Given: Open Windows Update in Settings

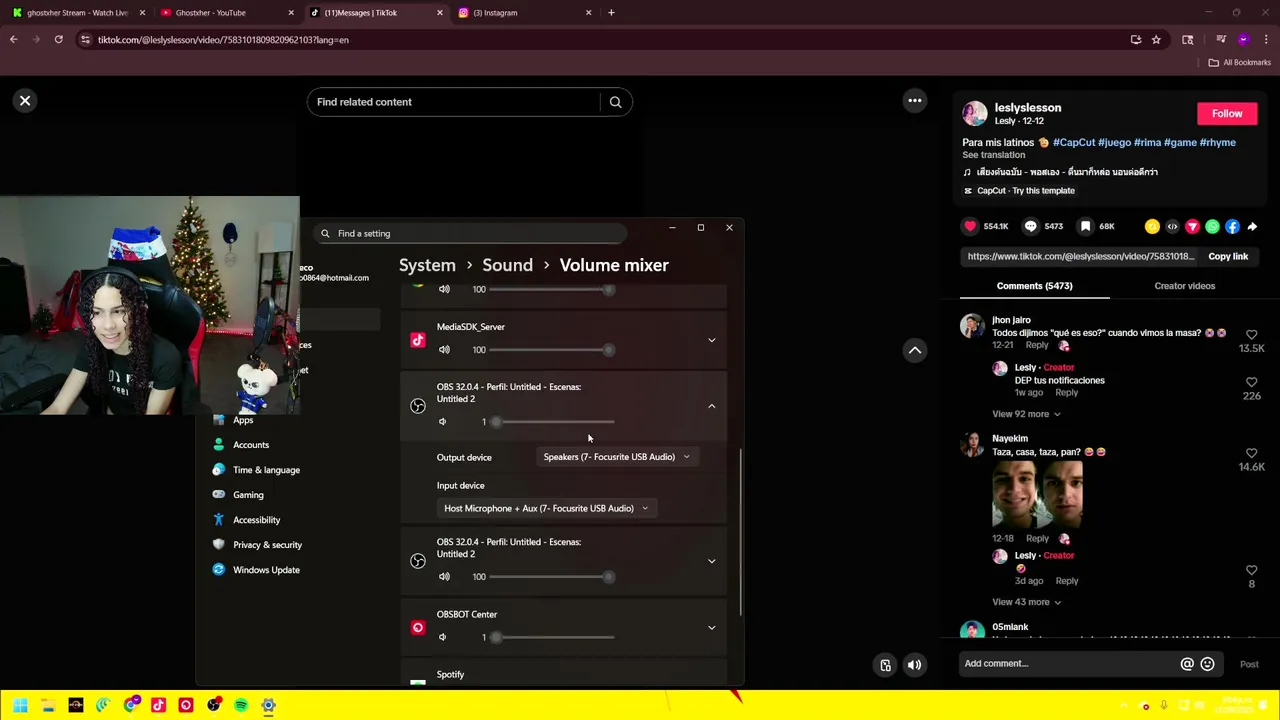Looking at the screenshot, I should (x=266, y=570).
